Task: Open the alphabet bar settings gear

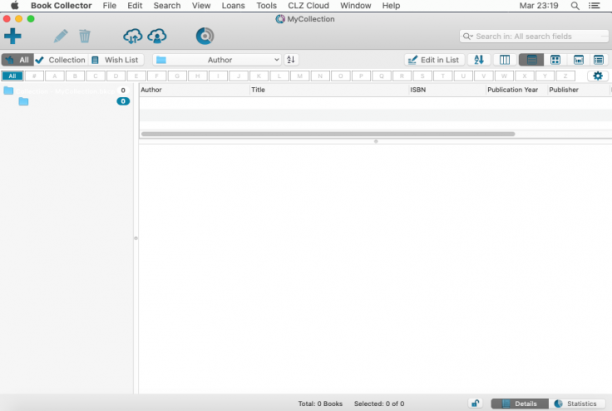Action: point(598,76)
